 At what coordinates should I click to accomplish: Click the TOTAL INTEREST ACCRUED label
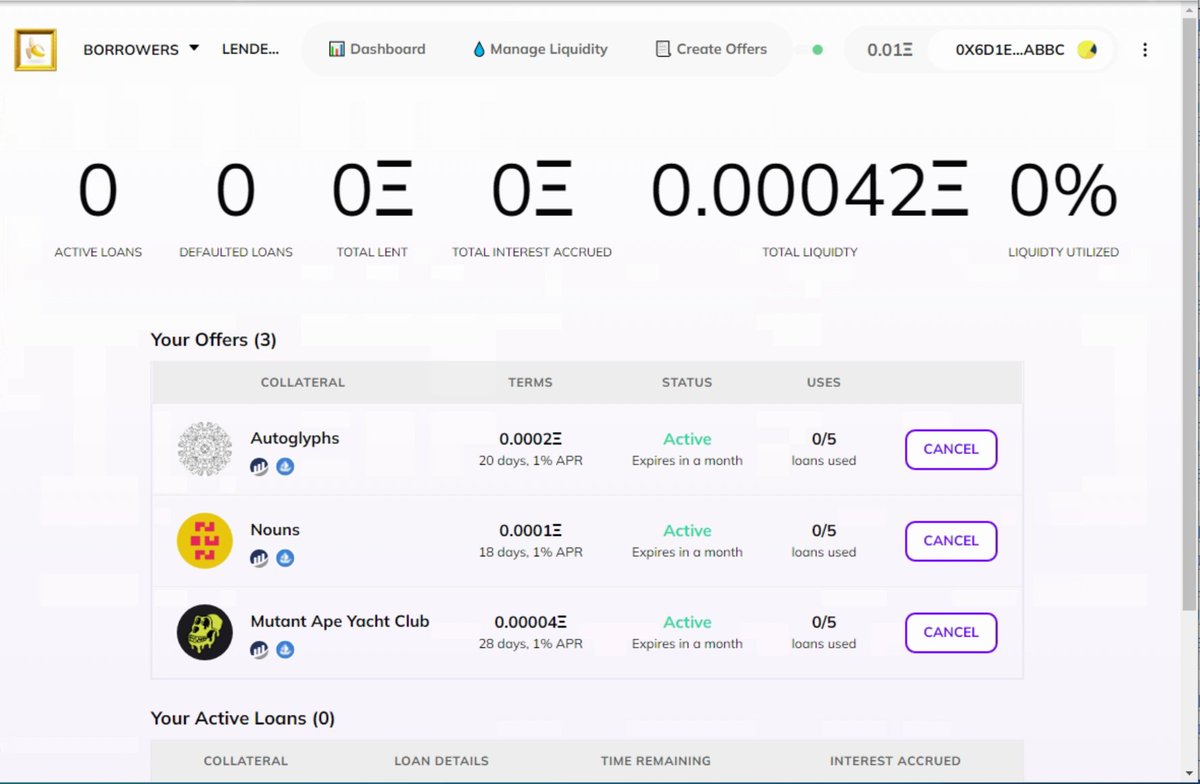pyautogui.click(x=532, y=252)
